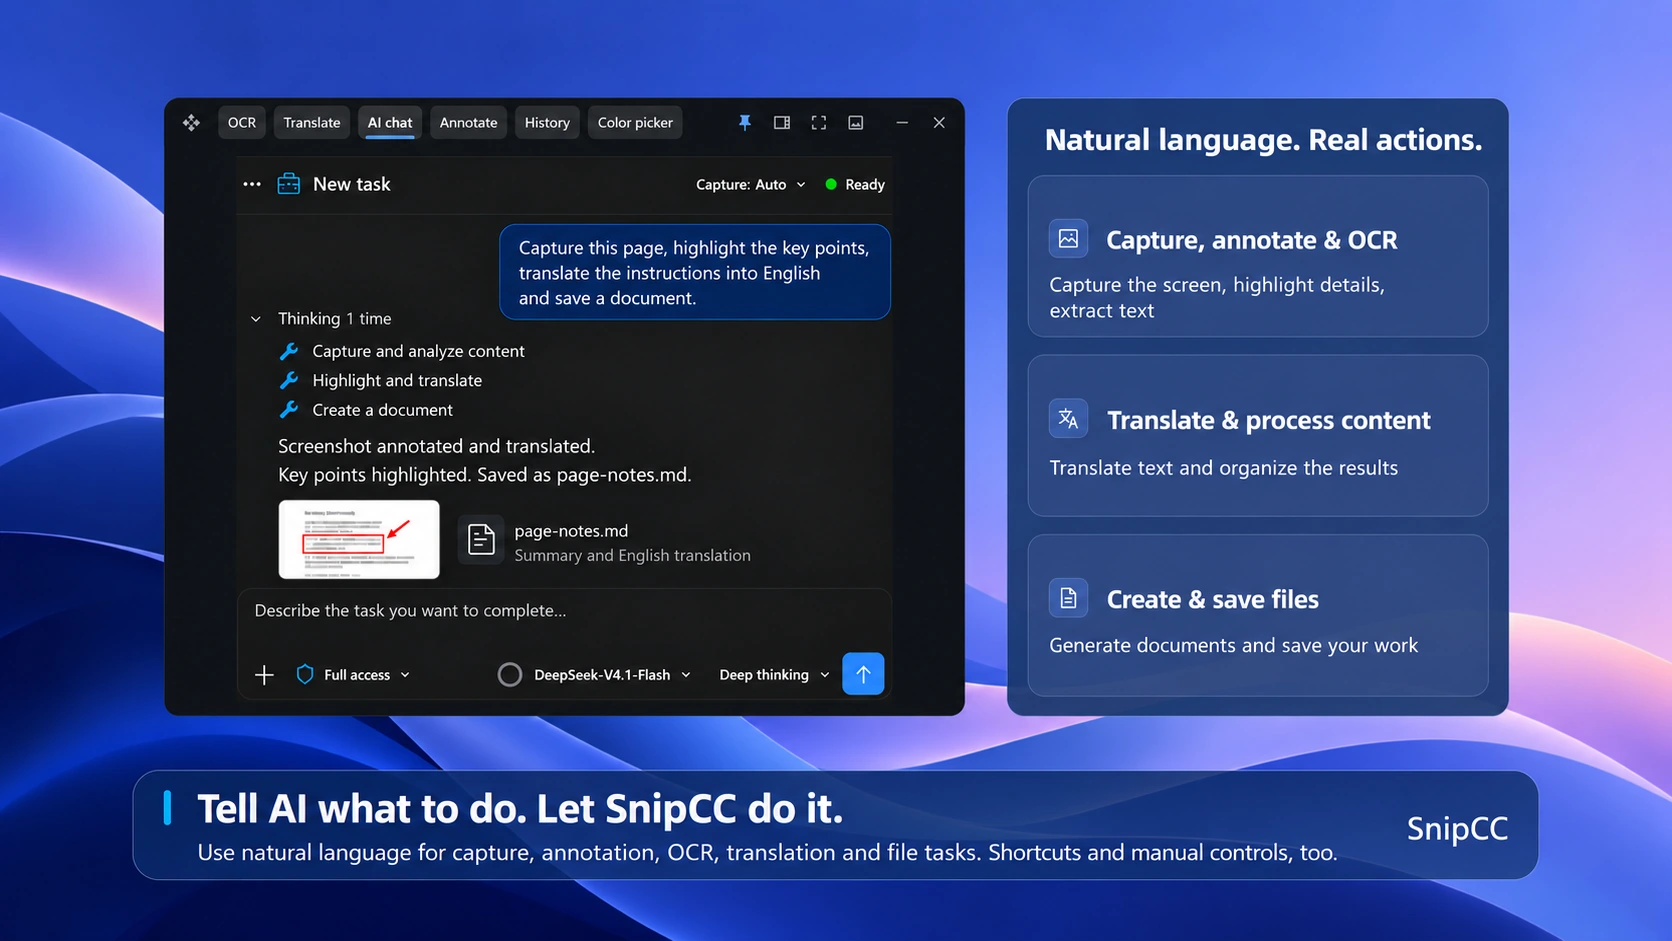Image resolution: width=1672 pixels, height=941 pixels.
Task: Click the Highlight and translate step
Action: click(x=397, y=380)
